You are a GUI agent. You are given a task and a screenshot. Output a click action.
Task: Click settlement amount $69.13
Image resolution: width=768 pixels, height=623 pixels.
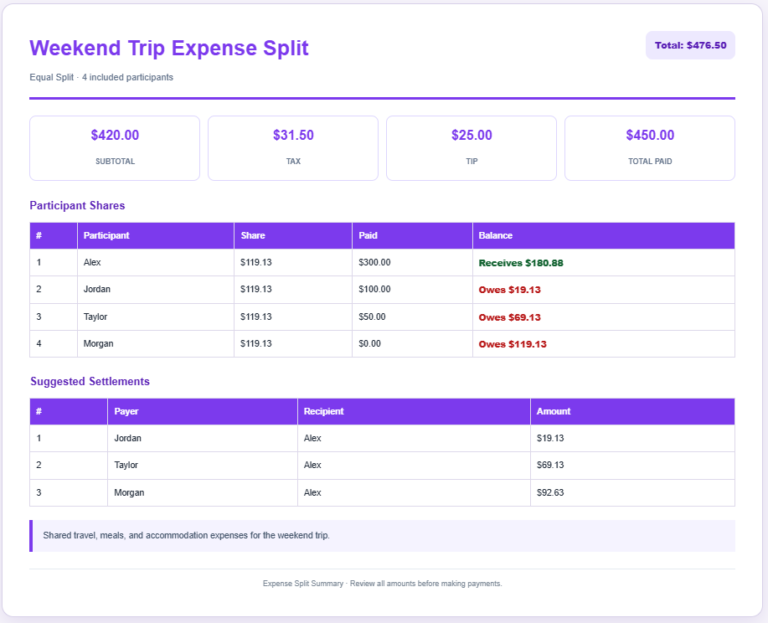[551, 465]
